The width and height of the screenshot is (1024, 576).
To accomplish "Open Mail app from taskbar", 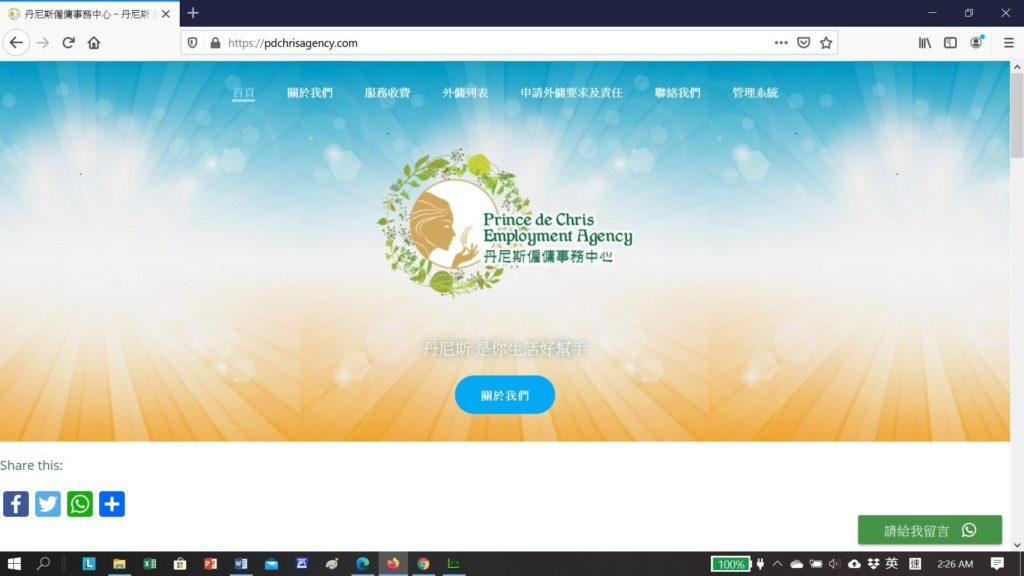I will 271,564.
